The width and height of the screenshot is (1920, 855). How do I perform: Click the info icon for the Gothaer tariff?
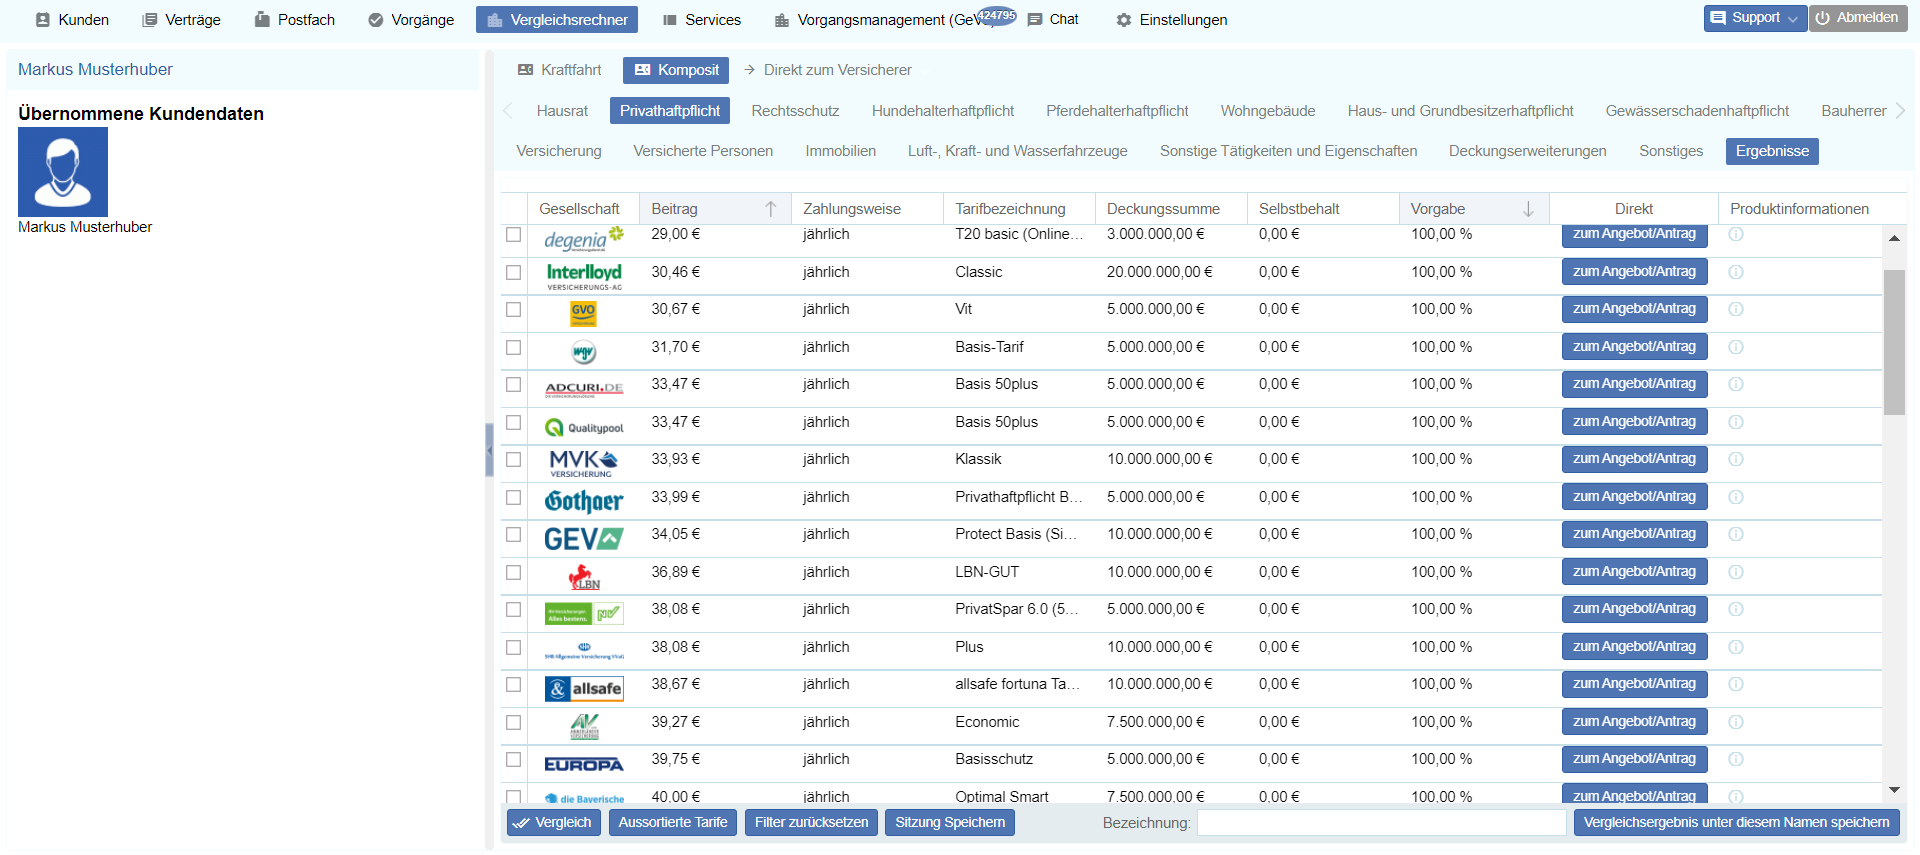(1736, 497)
